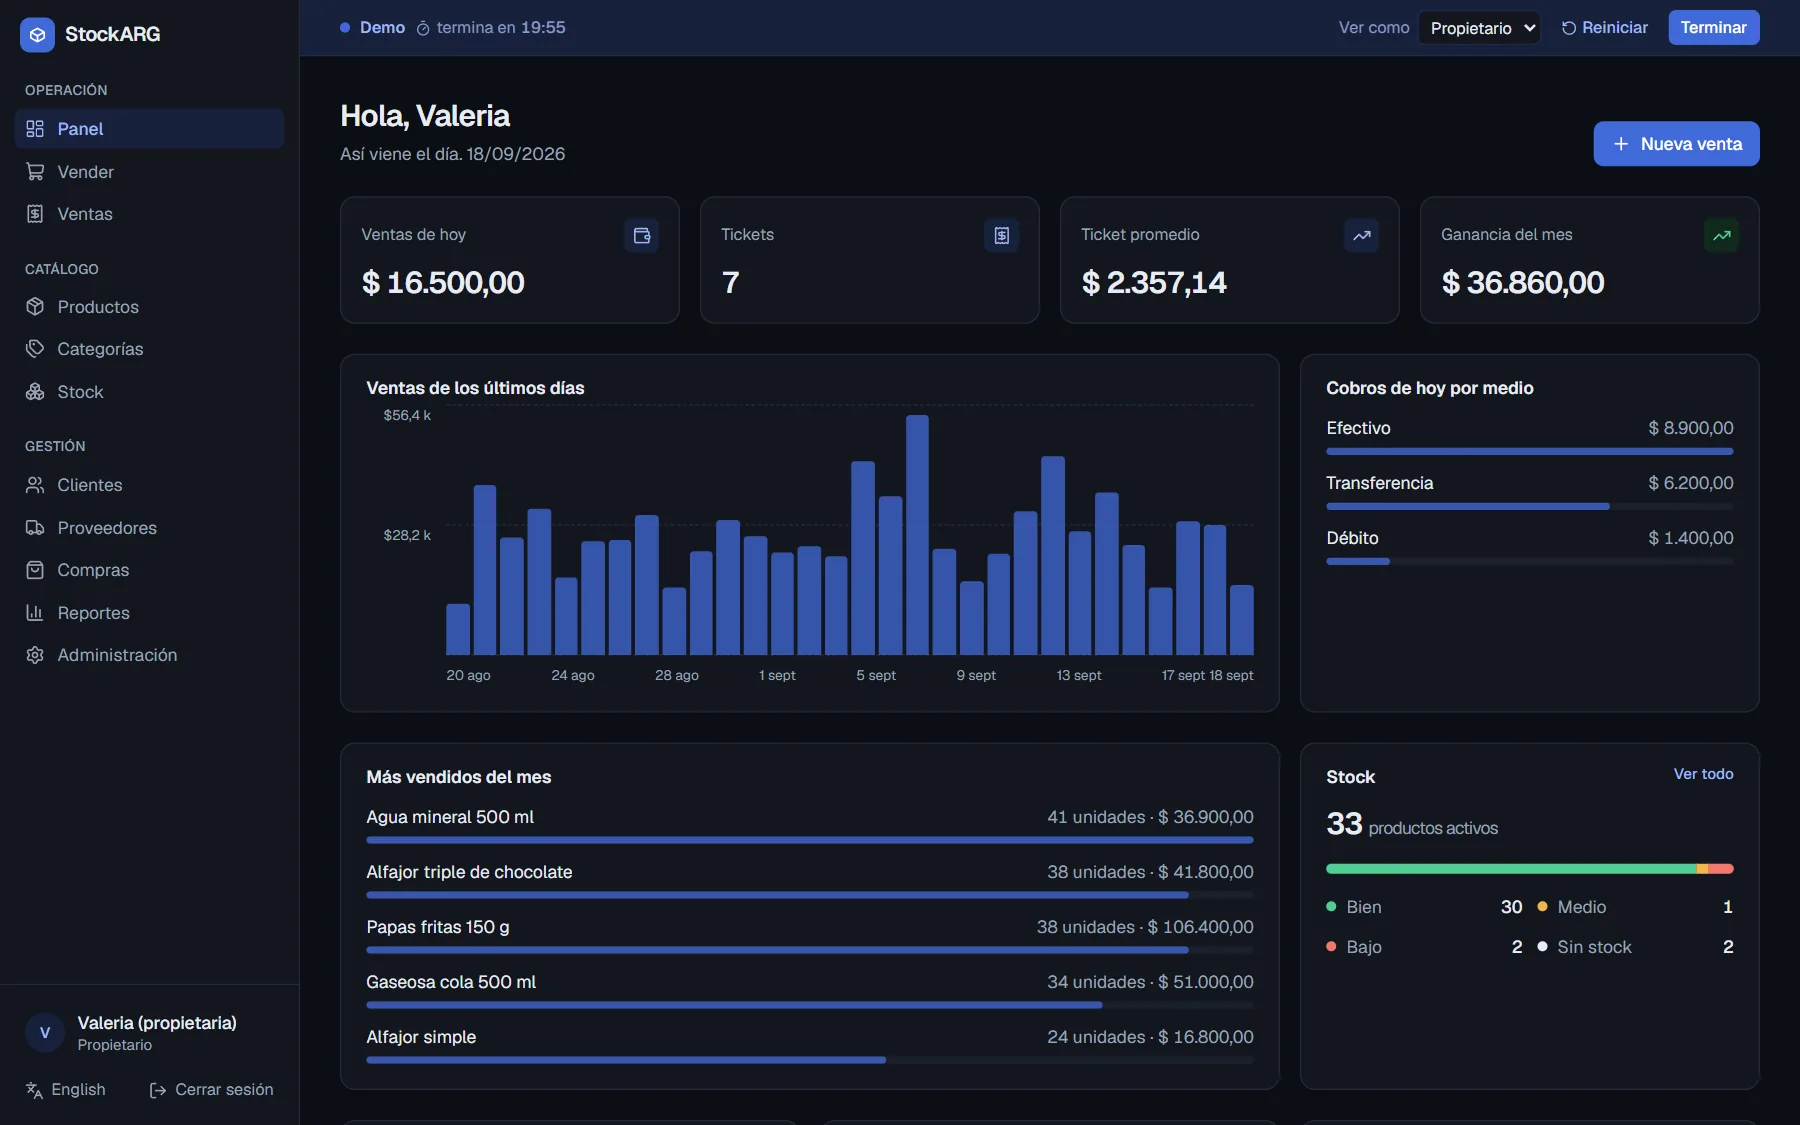The height and width of the screenshot is (1125, 1800).
Task: Click the wallet icon on Ventas de hoy card
Action: click(642, 235)
